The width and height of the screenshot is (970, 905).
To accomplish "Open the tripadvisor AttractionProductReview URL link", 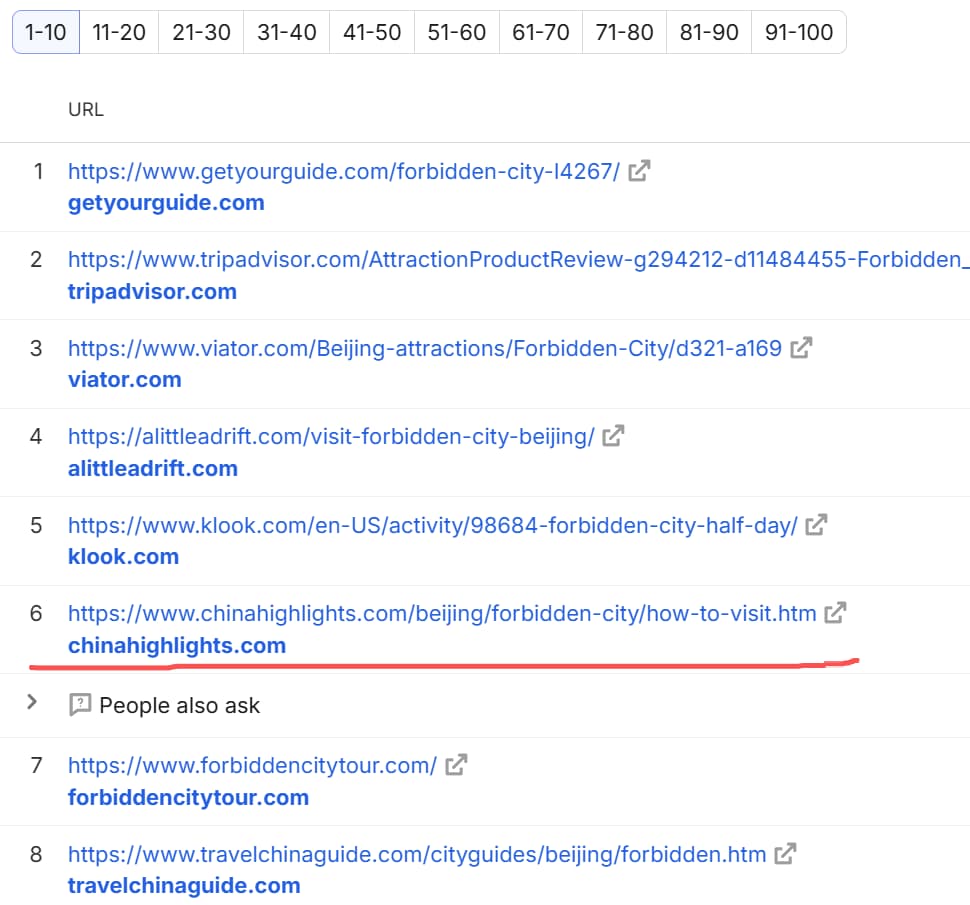I will [518, 260].
